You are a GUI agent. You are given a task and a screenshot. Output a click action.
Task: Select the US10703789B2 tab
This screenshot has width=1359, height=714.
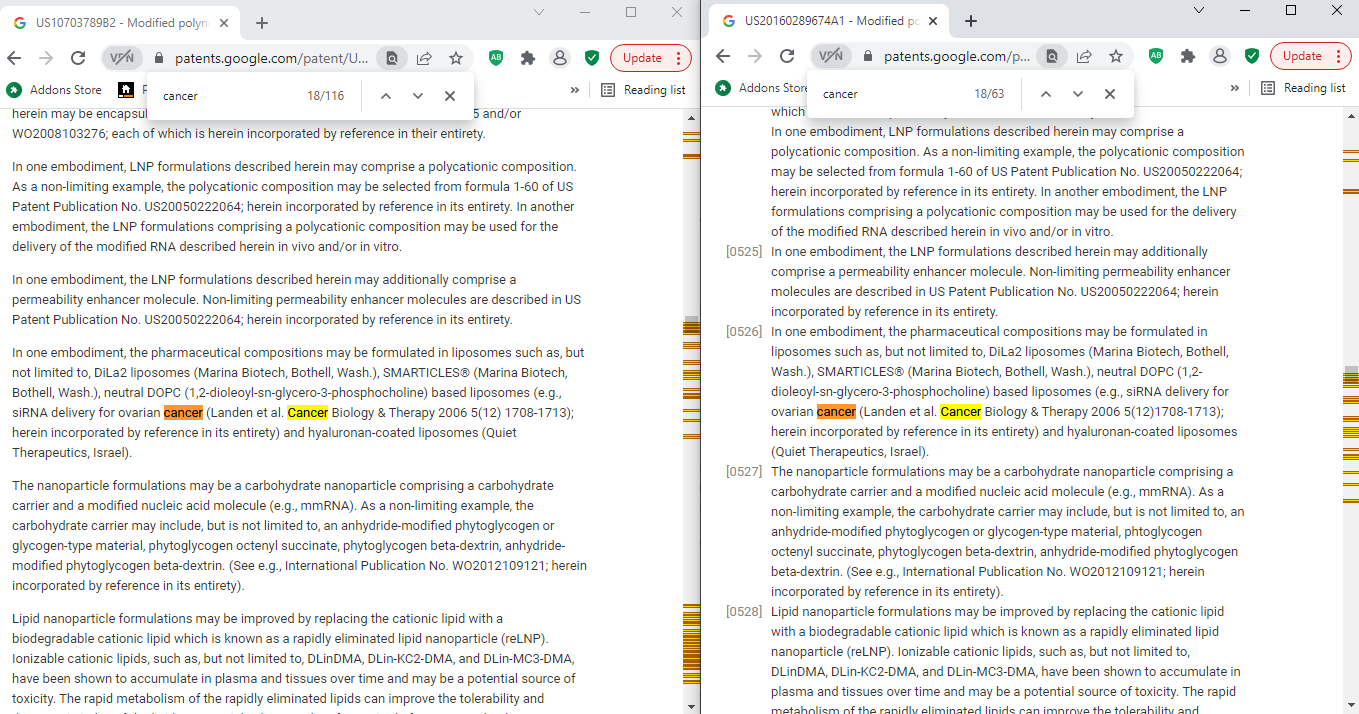120,22
